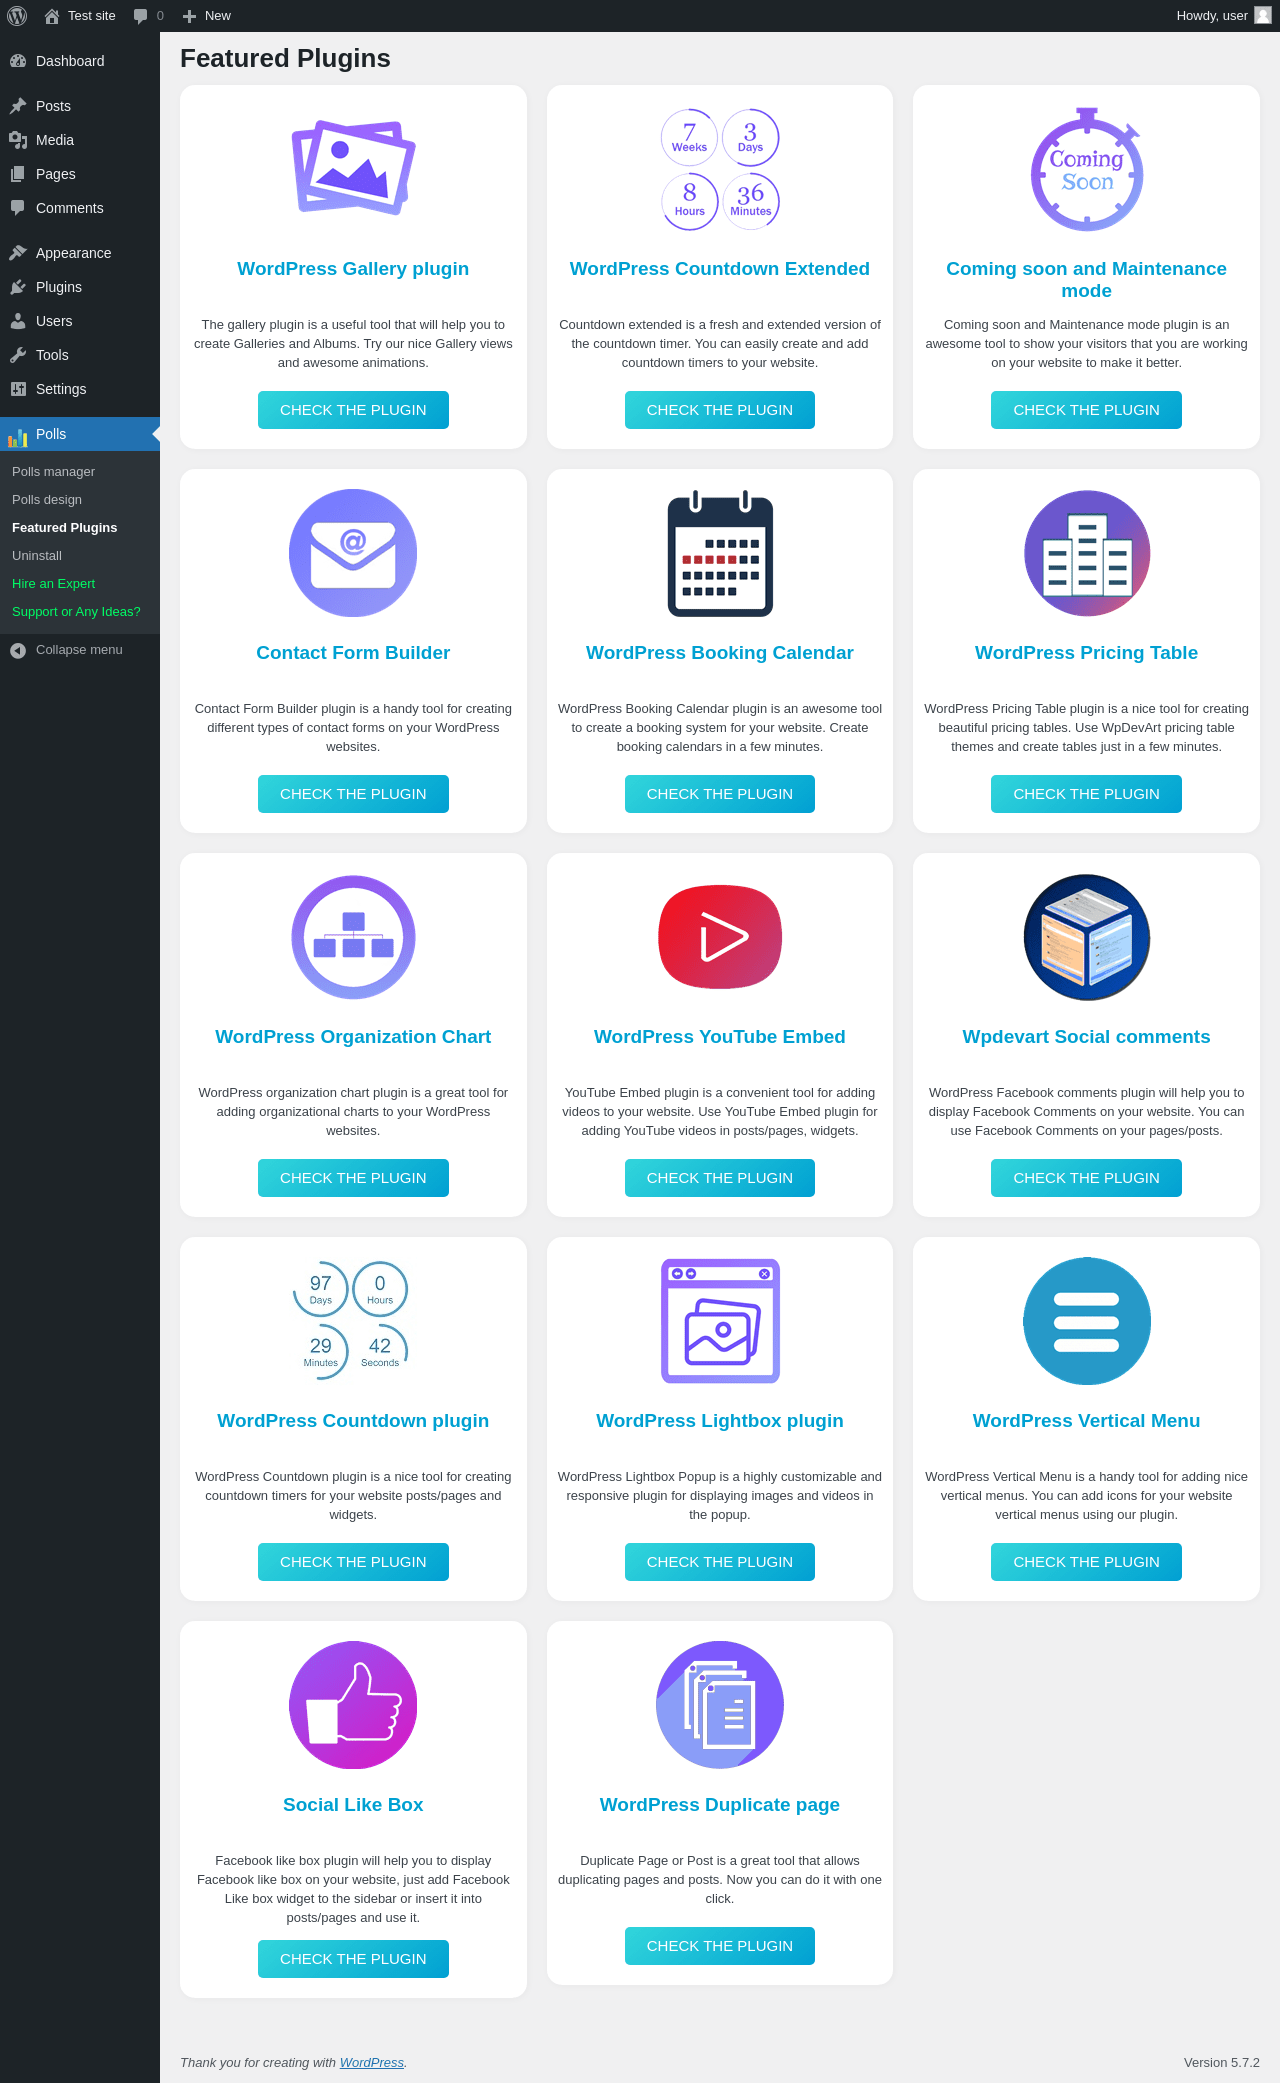
Task: Click the Coming Soon stopwatch icon
Action: (1087, 169)
